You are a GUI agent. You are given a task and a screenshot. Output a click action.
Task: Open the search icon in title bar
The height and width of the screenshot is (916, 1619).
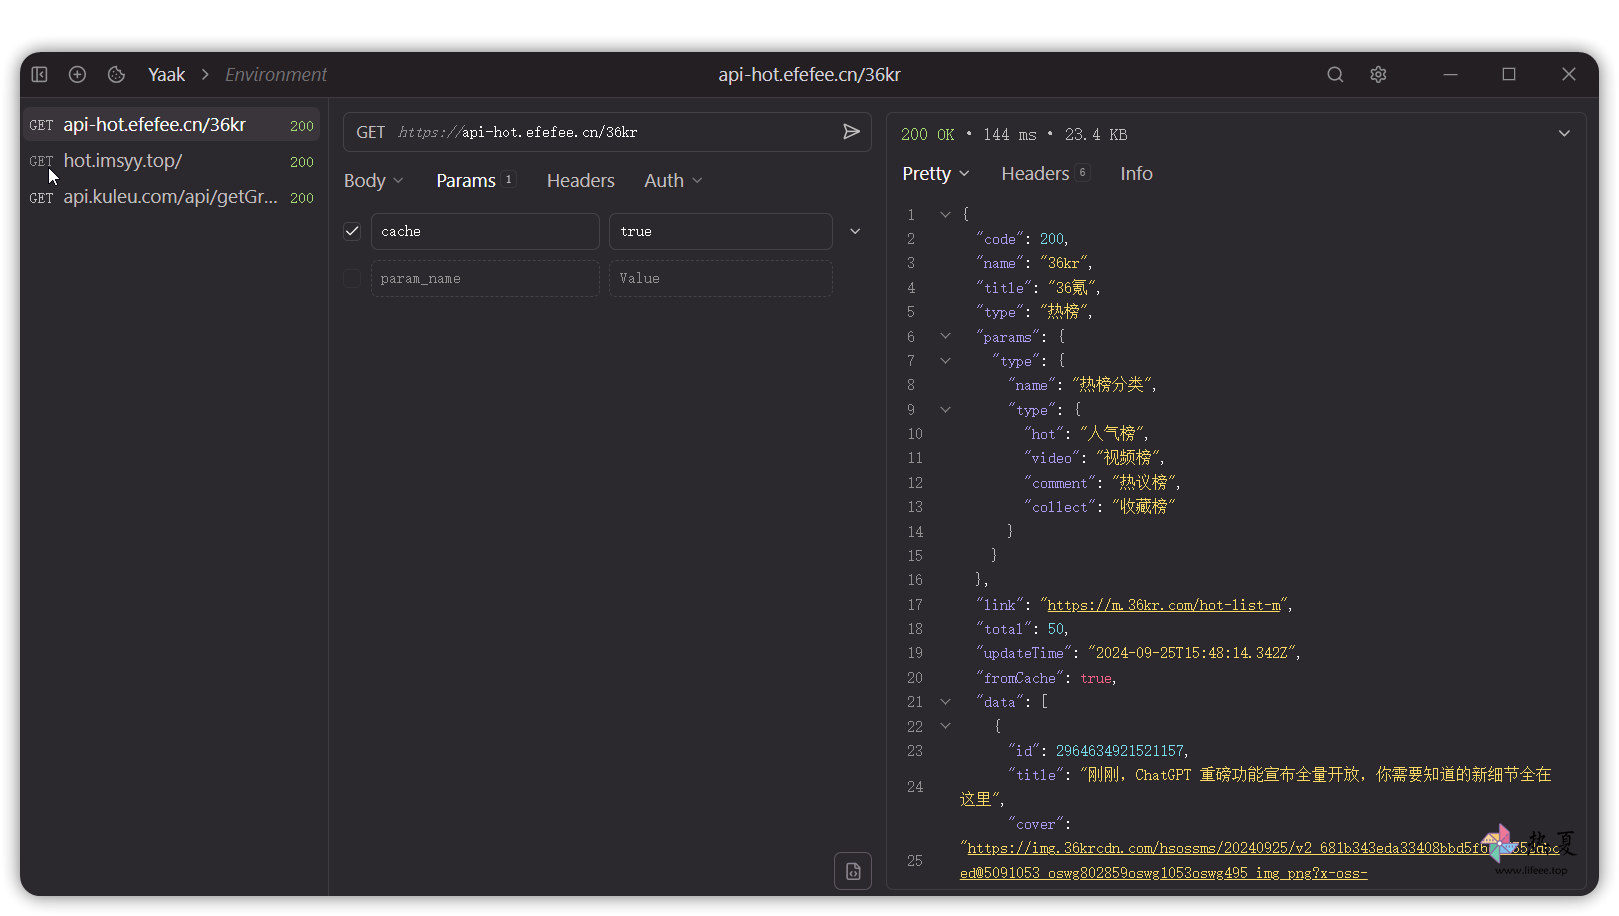point(1335,75)
